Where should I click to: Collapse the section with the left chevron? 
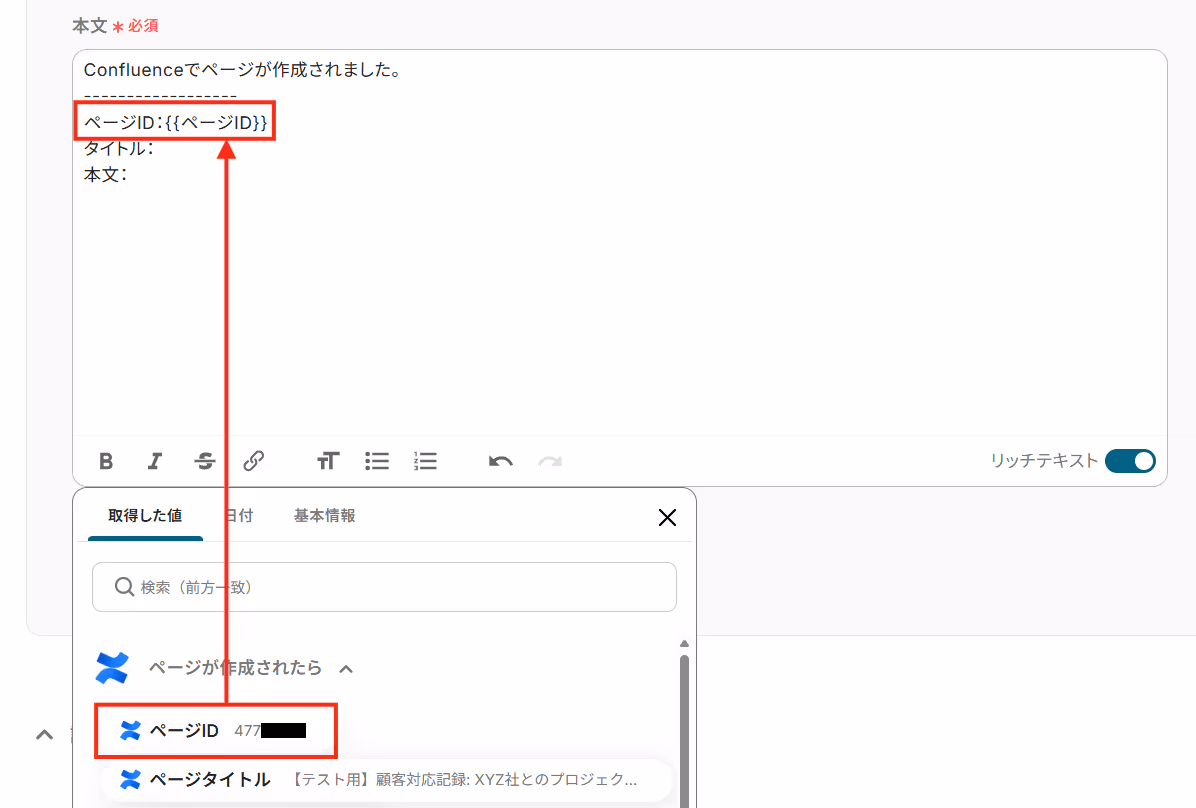[44, 735]
